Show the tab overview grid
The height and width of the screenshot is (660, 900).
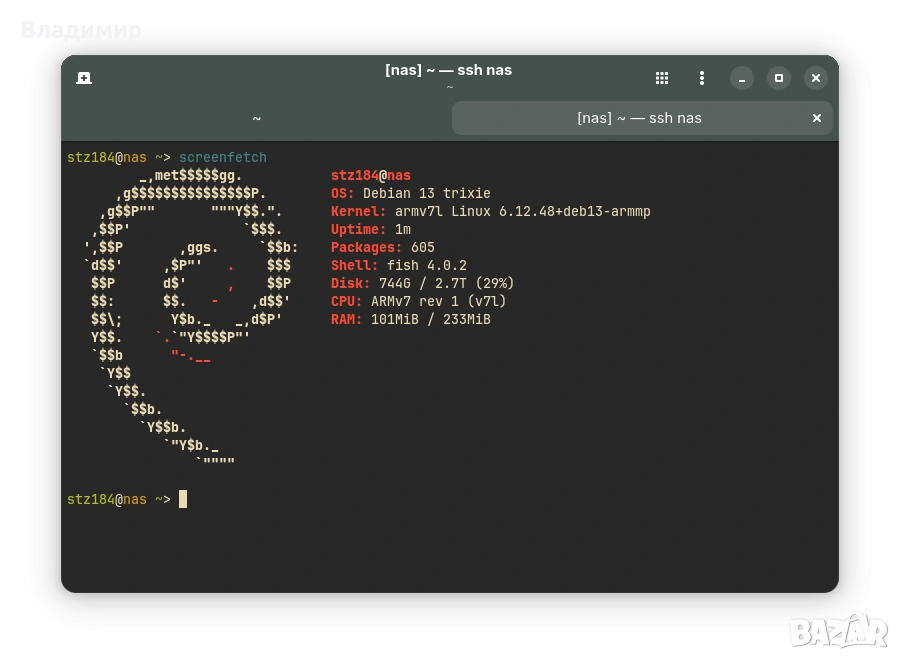pos(661,78)
